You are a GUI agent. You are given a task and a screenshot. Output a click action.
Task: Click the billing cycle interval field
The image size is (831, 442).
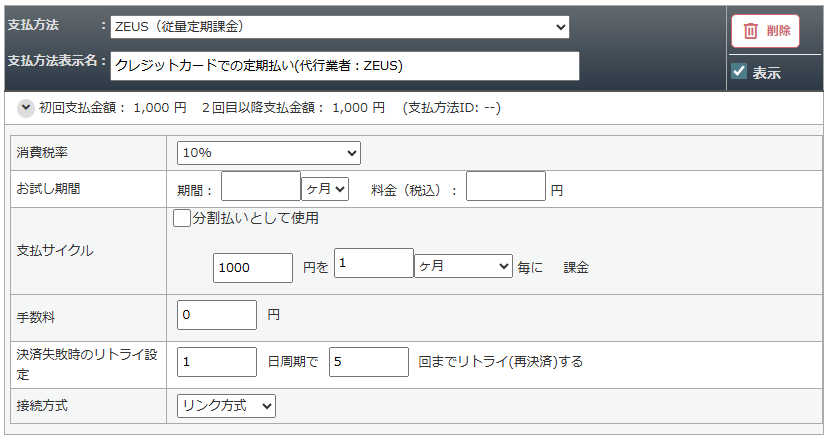tap(373, 264)
